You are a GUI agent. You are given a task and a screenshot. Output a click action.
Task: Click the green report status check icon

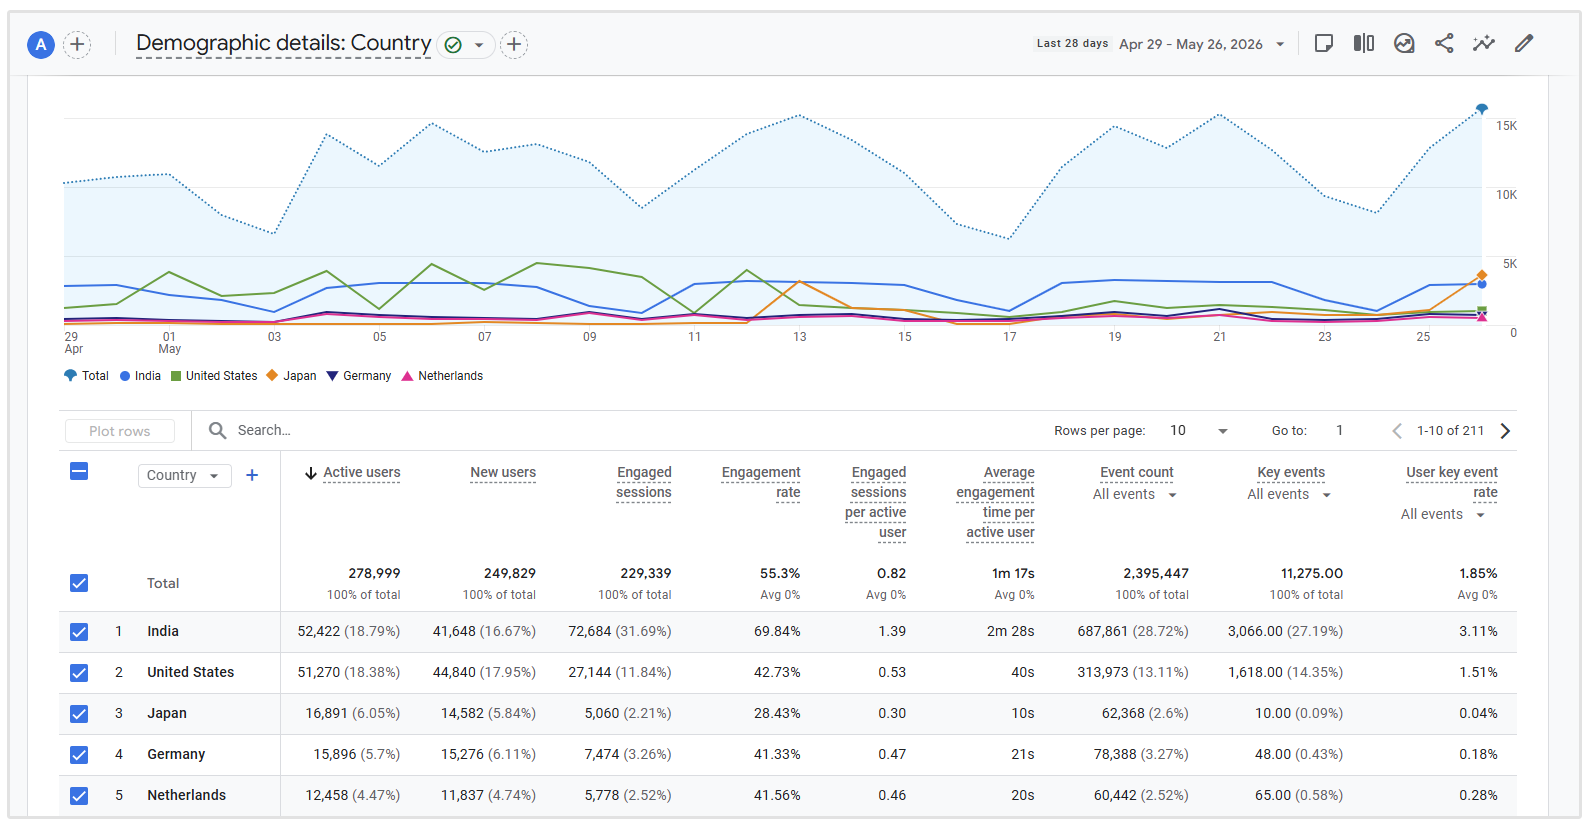pos(453,45)
